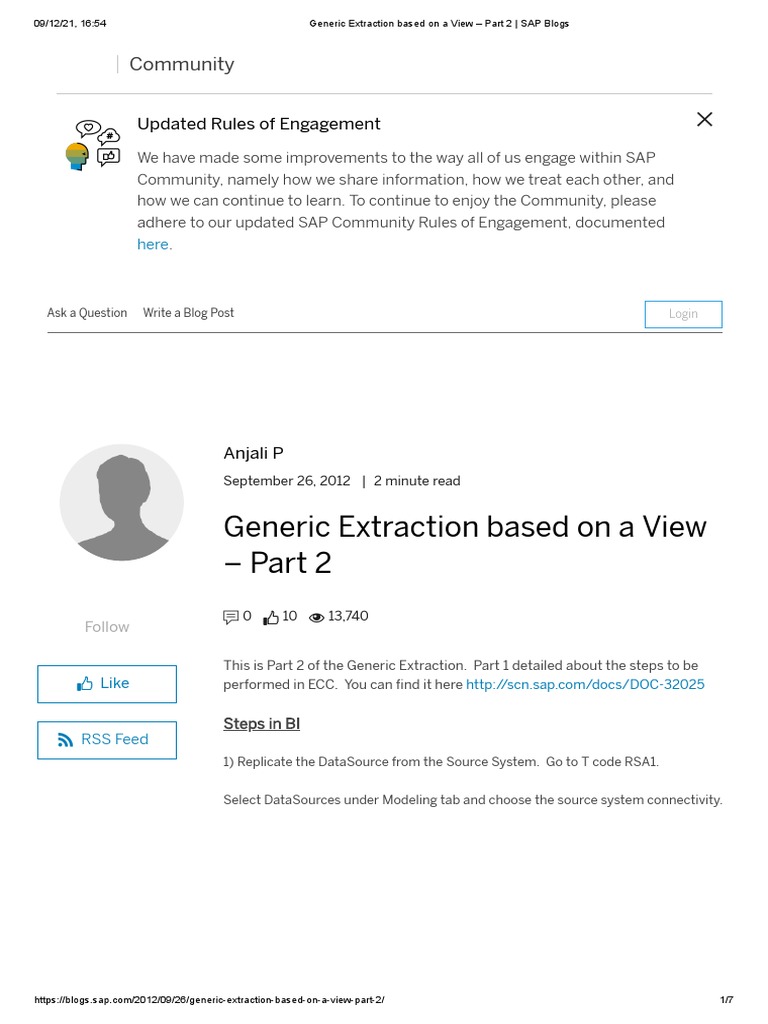Open the scn.sap.com DOC-32025 link
Viewport: 768px width, 1024px height.
click(585, 685)
